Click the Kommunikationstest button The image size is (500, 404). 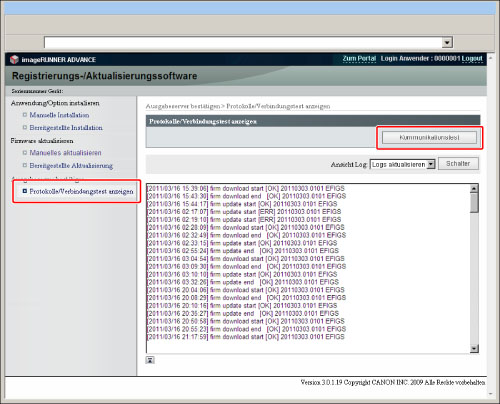pos(429,137)
